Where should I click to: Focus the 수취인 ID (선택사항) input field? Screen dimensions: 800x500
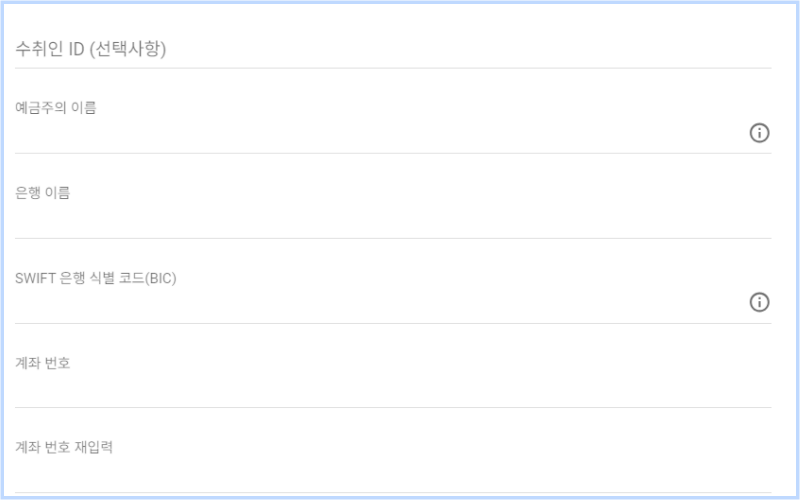pos(393,49)
